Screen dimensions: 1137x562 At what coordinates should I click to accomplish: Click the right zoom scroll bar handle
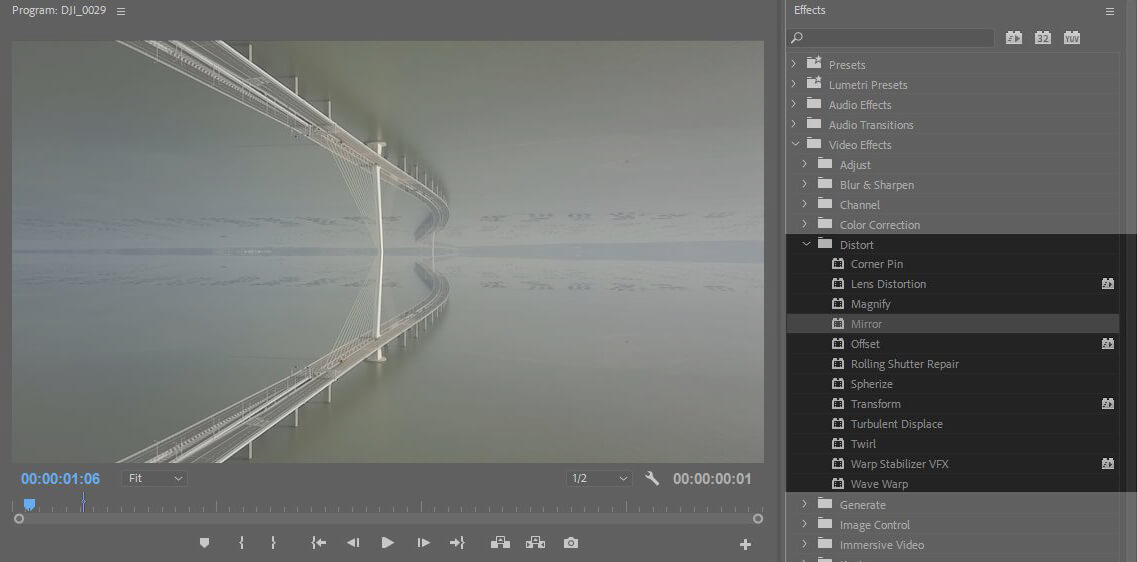coord(758,518)
